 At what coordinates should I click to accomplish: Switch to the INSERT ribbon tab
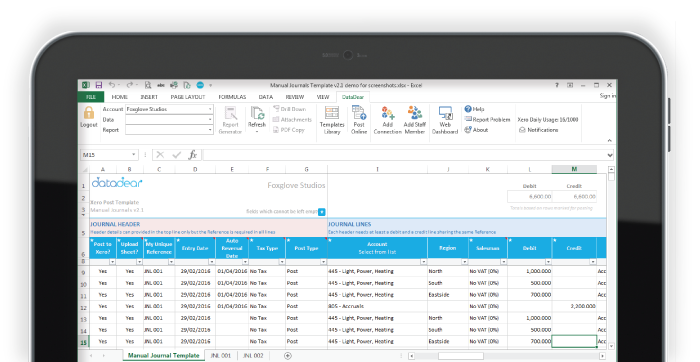point(149,97)
